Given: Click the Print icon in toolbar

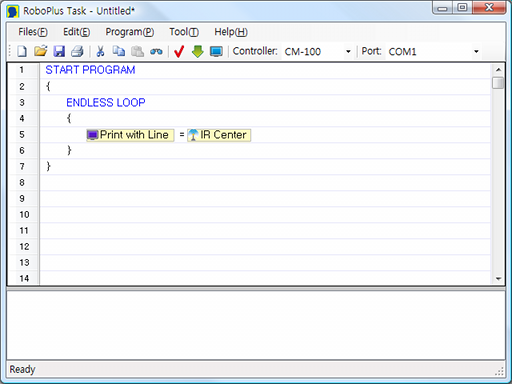Looking at the screenshot, I should pyautogui.click(x=77, y=51).
